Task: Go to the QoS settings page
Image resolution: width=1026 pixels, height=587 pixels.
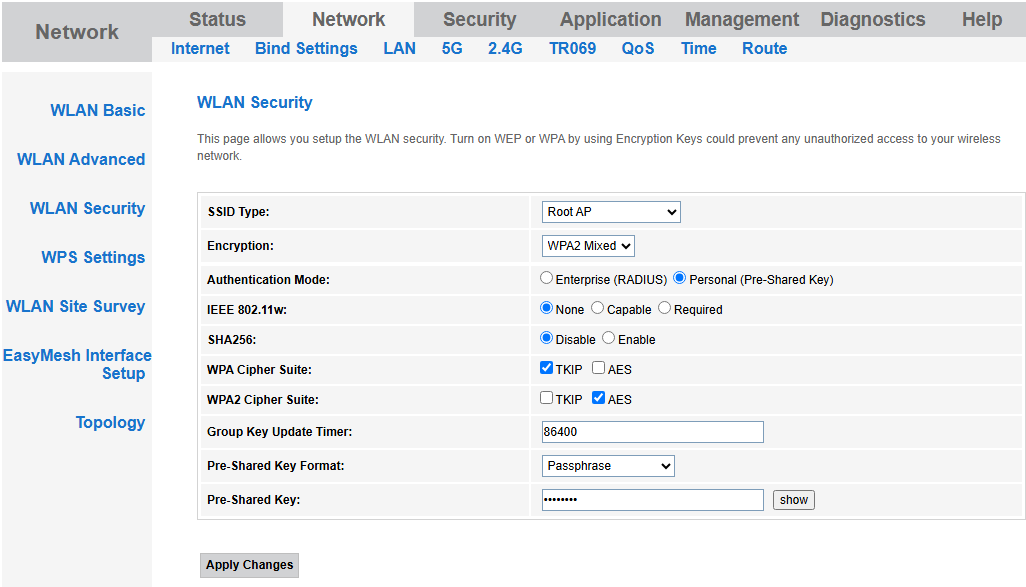Action: click(637, 49)
